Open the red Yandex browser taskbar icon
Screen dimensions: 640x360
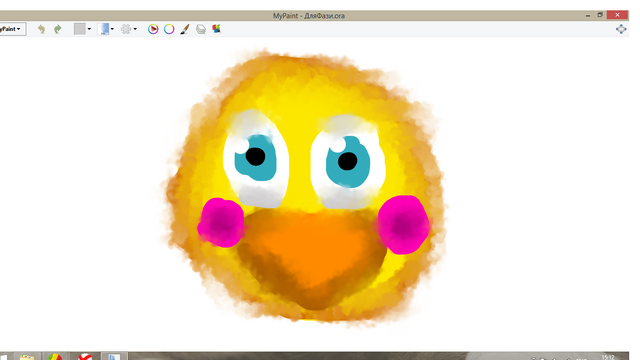pos(85,357)
